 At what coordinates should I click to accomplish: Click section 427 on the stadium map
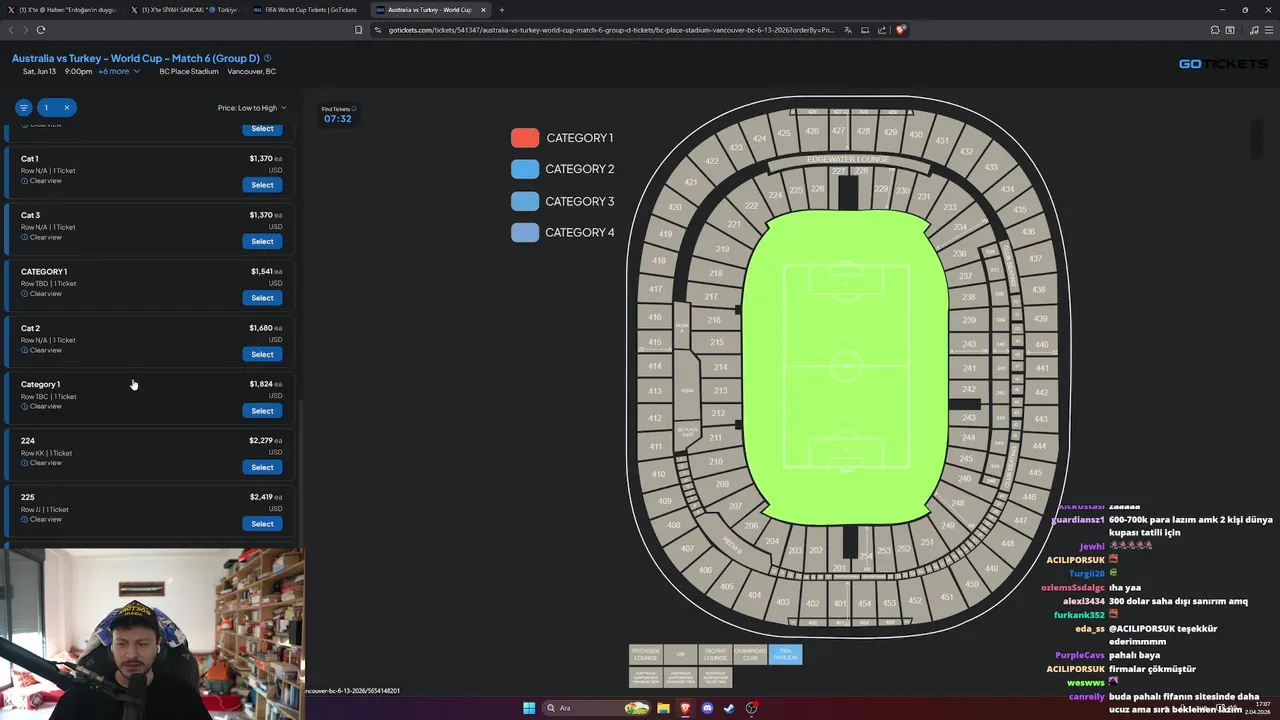click(838, 131)
